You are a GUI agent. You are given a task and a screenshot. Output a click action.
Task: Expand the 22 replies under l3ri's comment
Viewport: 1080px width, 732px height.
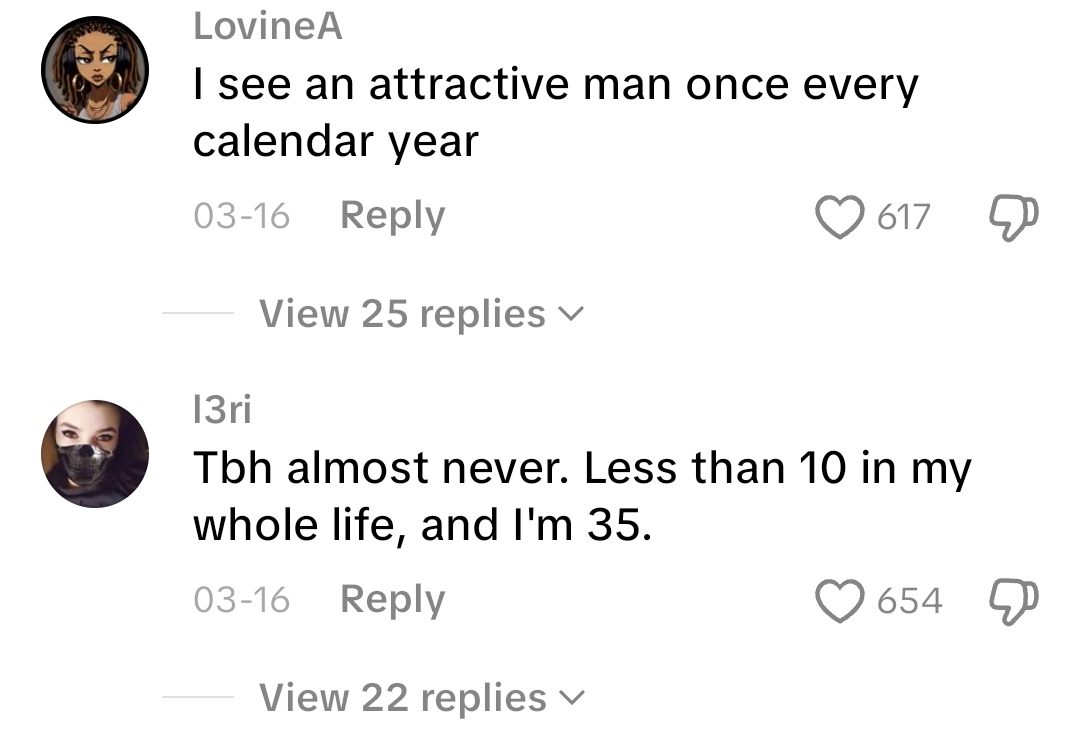[397, 697]
